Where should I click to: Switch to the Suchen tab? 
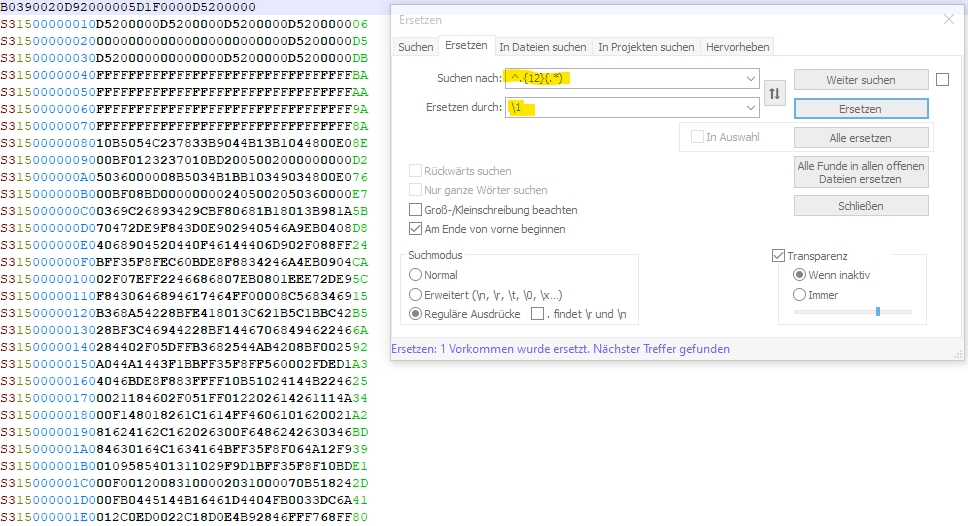pyautogui.click(x=416, y=47)
